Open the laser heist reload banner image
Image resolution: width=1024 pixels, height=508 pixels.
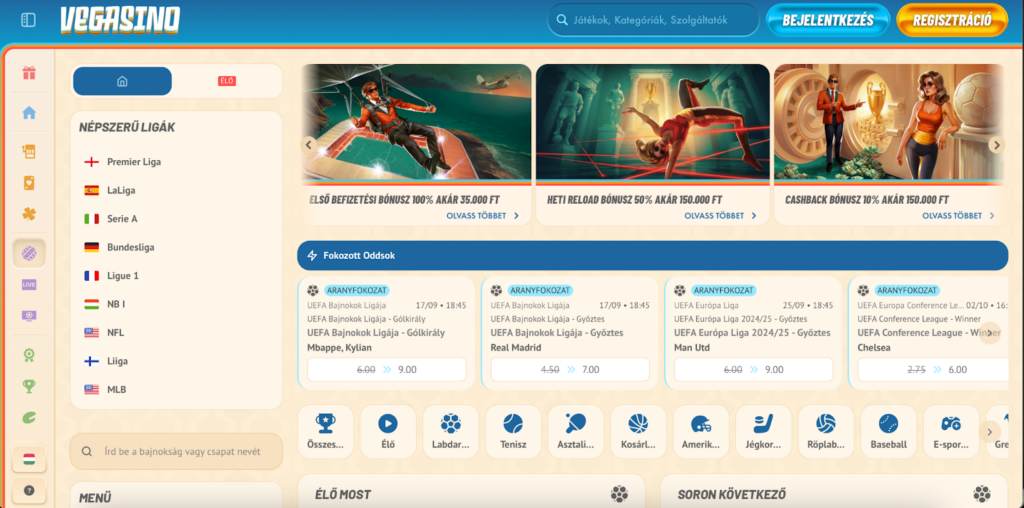653,122
